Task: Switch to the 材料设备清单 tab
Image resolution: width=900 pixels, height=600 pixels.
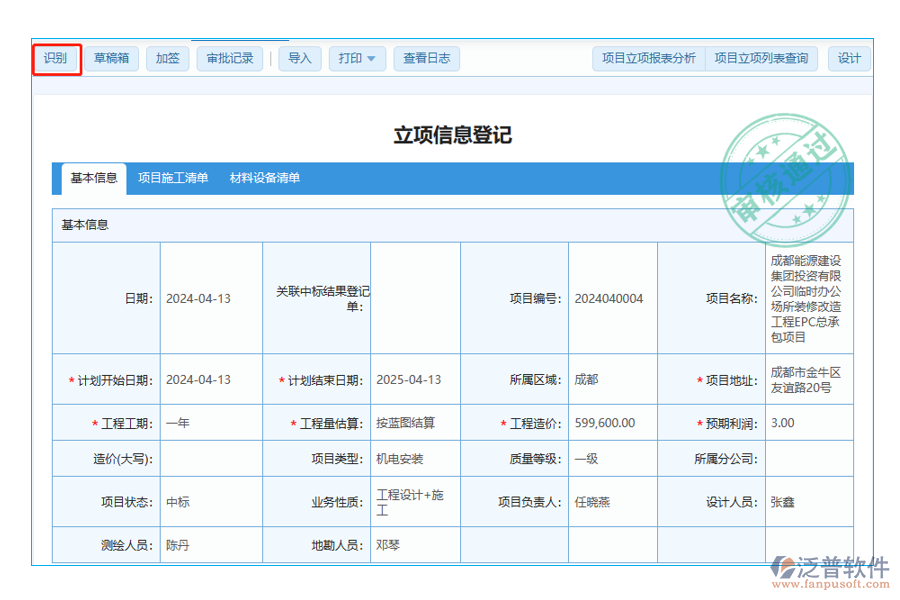Action: 266,178
